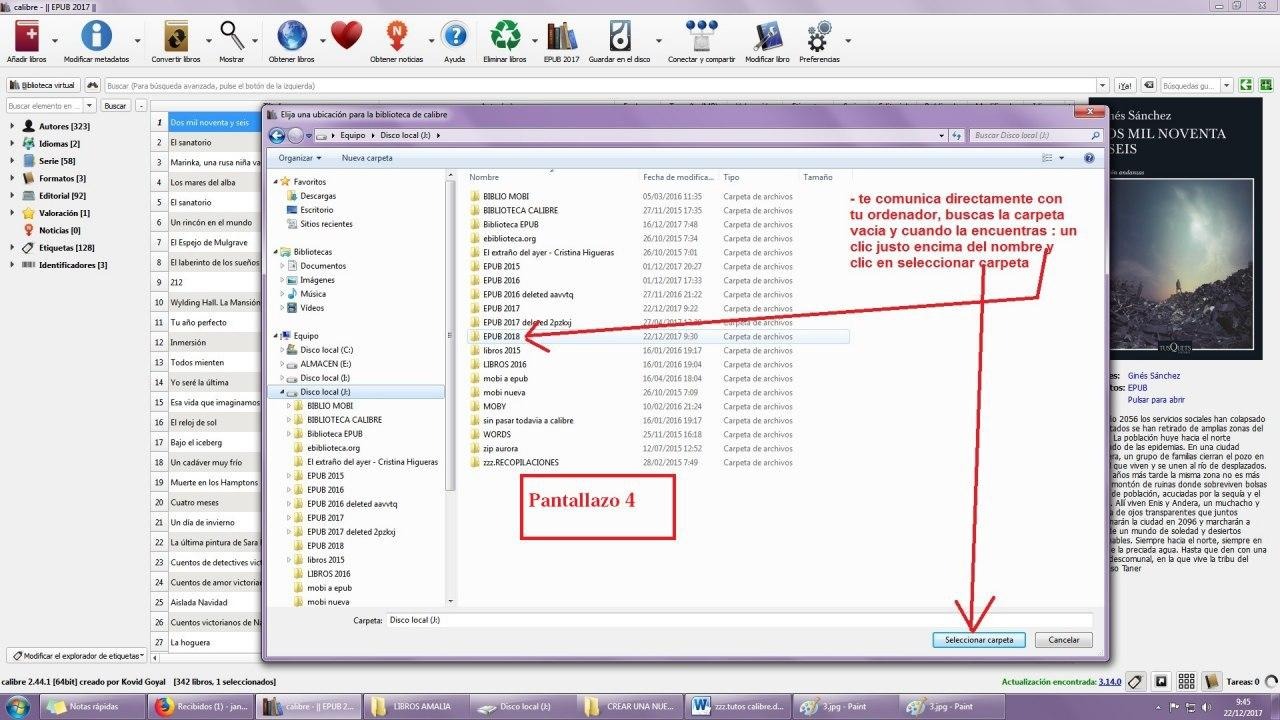Click the Obtener libros globe icon
This screenshot has height=720, width=1280.
[292, 36]
